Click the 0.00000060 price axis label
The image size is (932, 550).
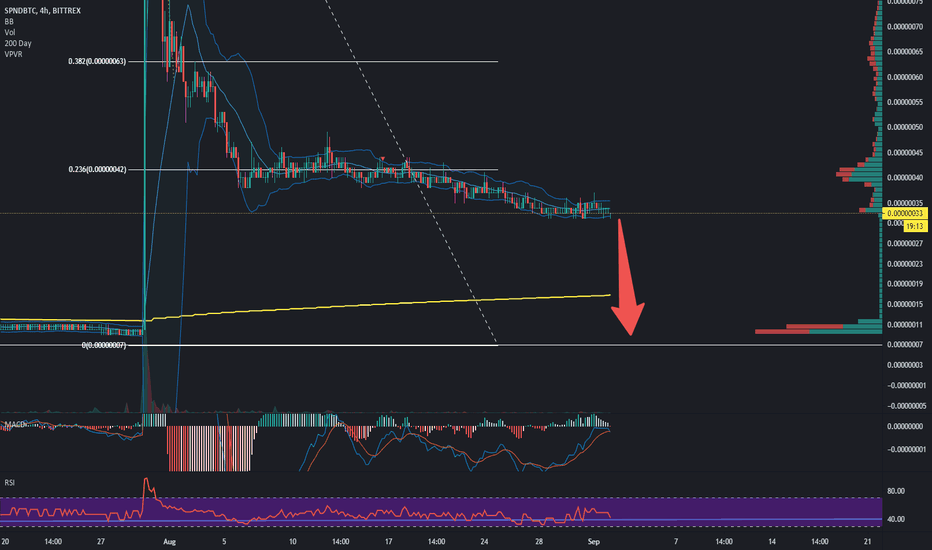[x=905, y=77]
